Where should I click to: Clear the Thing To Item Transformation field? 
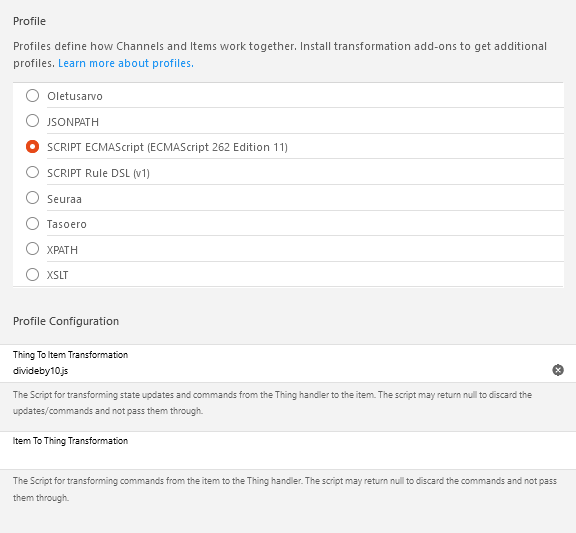click(x=558, y=370)
